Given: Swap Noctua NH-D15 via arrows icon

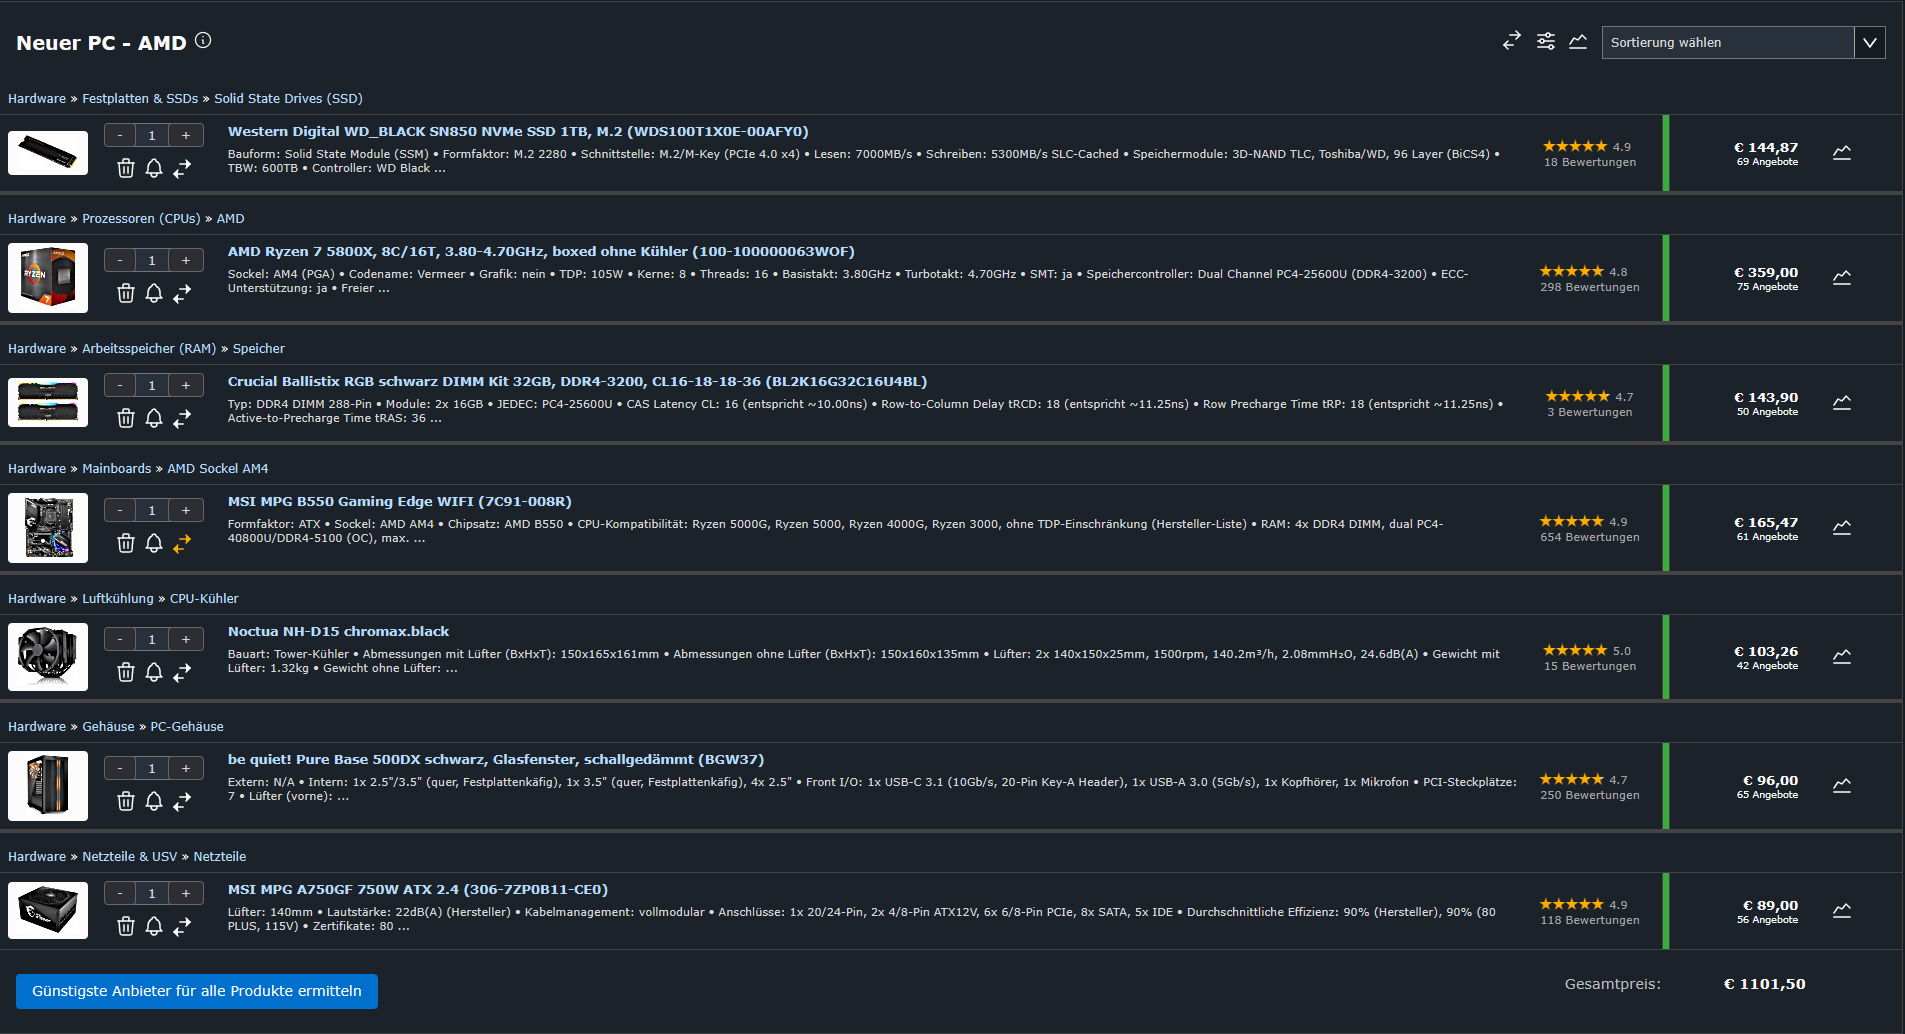Looking at the screenshot, I should 182,673.
